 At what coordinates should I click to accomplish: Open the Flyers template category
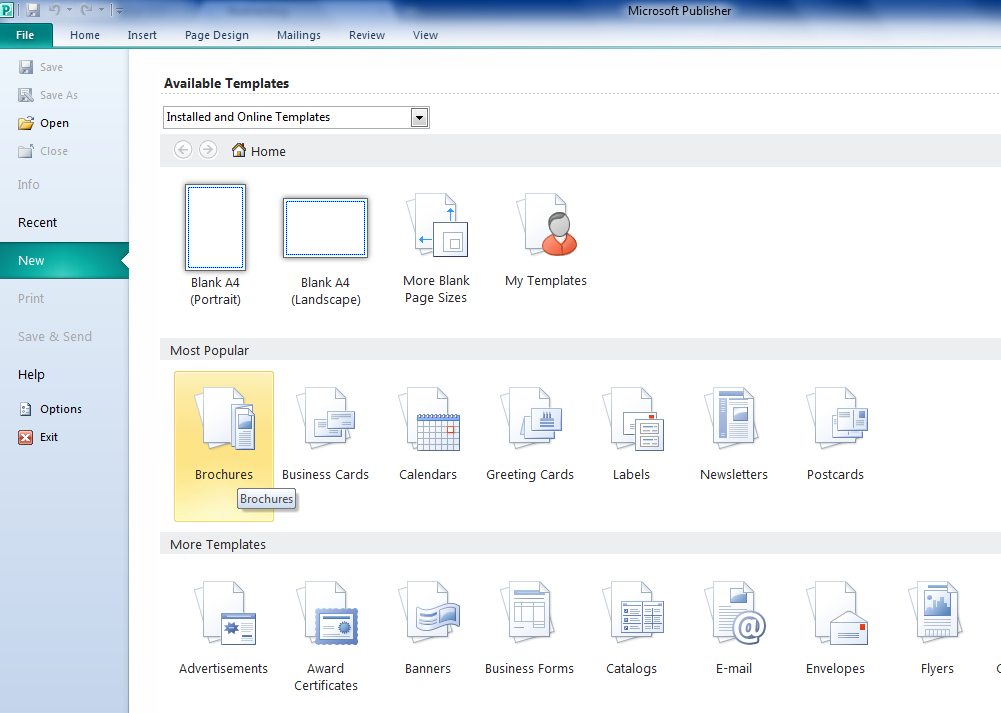pyautogui.click(x=937, y=628)
